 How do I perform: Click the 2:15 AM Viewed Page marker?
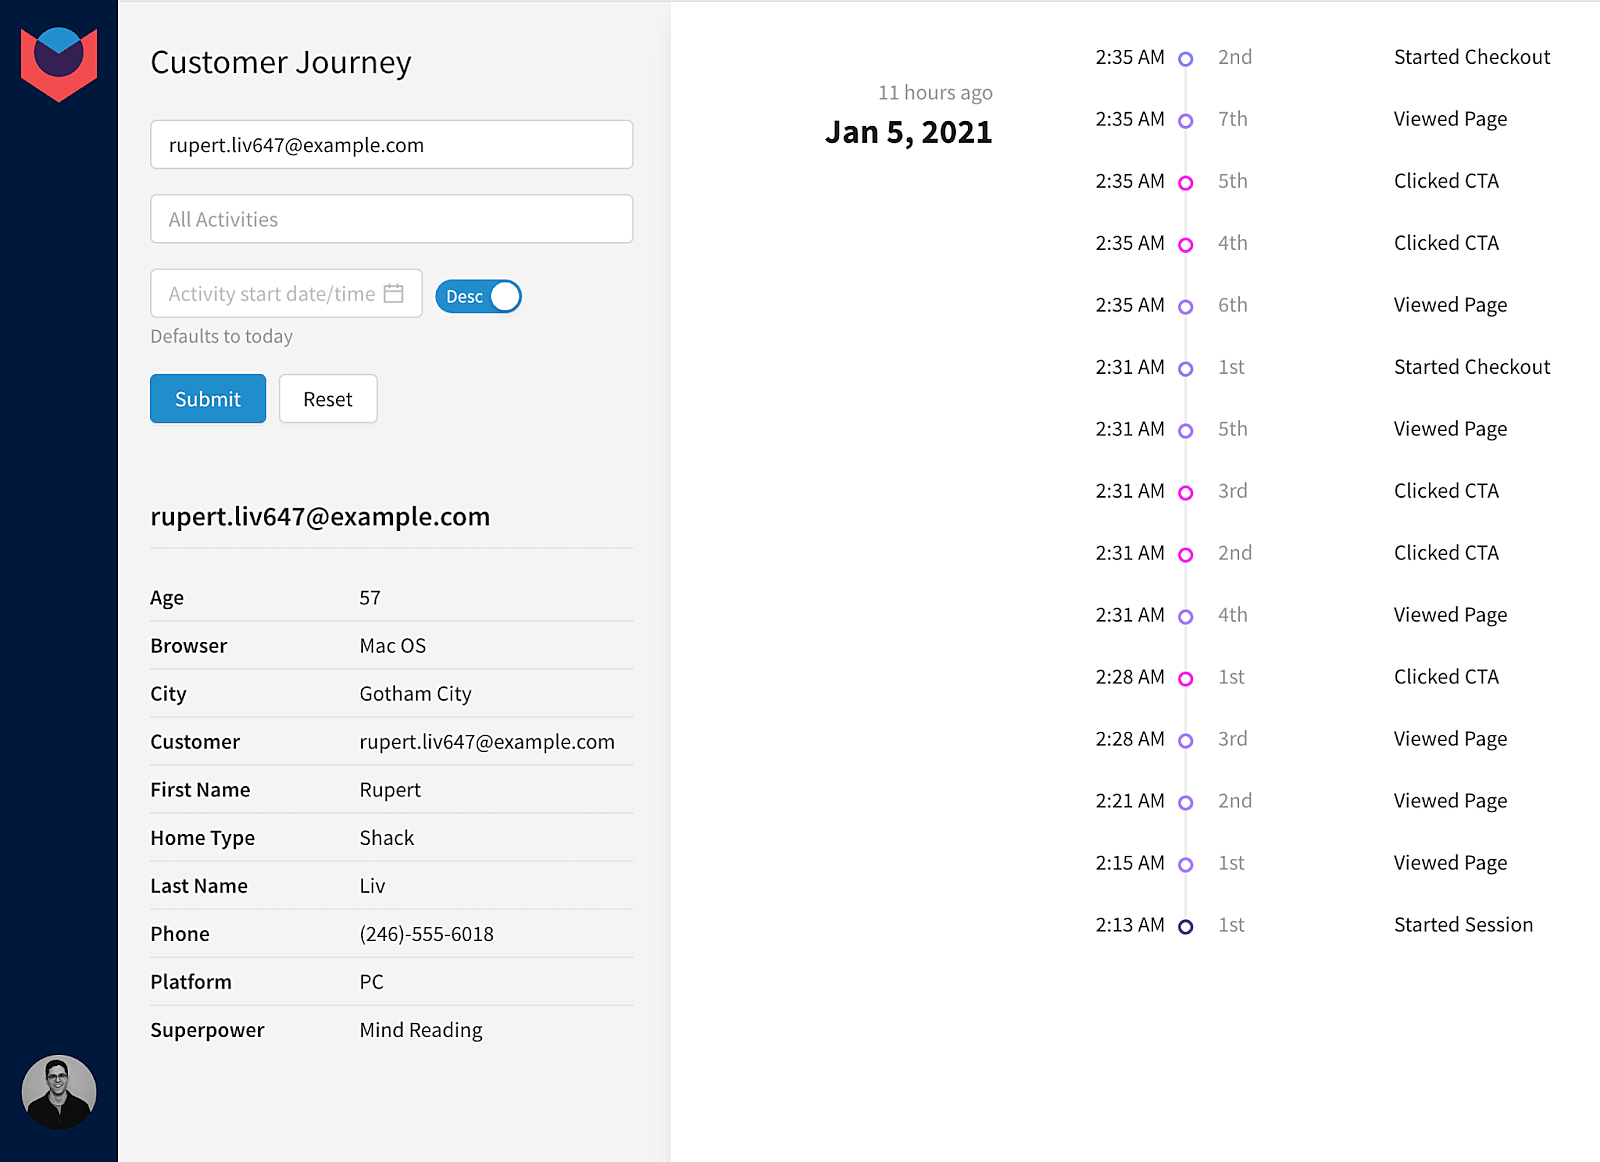[x=1186, y=865]
